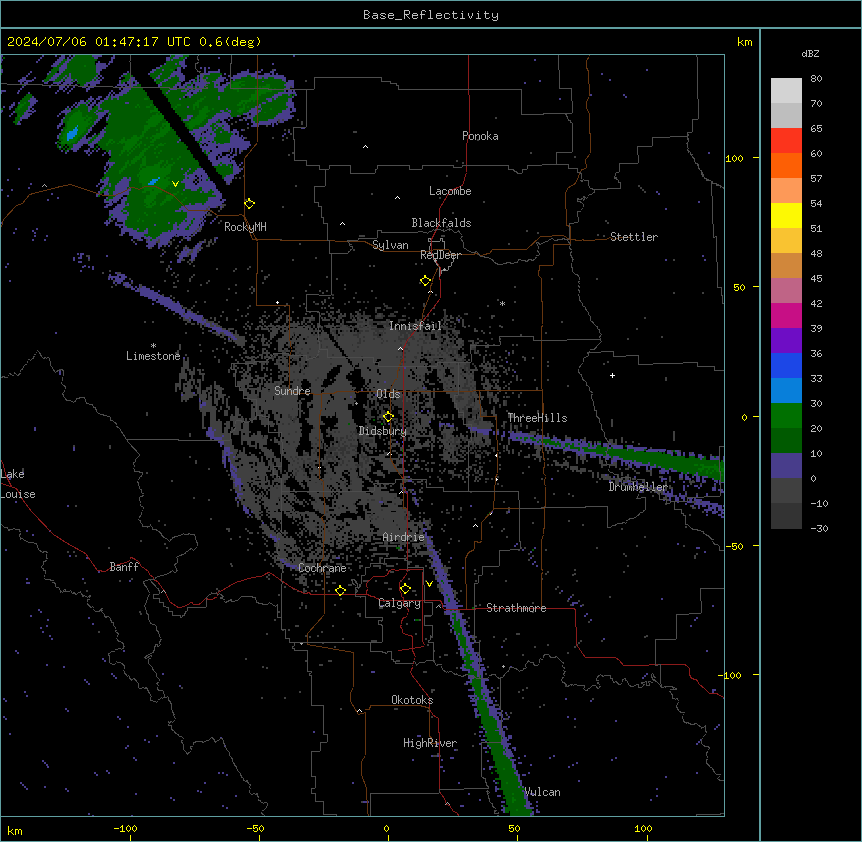The image size is (862, 842).
Task: Select the HighRiver label
Action: [430, 743]
